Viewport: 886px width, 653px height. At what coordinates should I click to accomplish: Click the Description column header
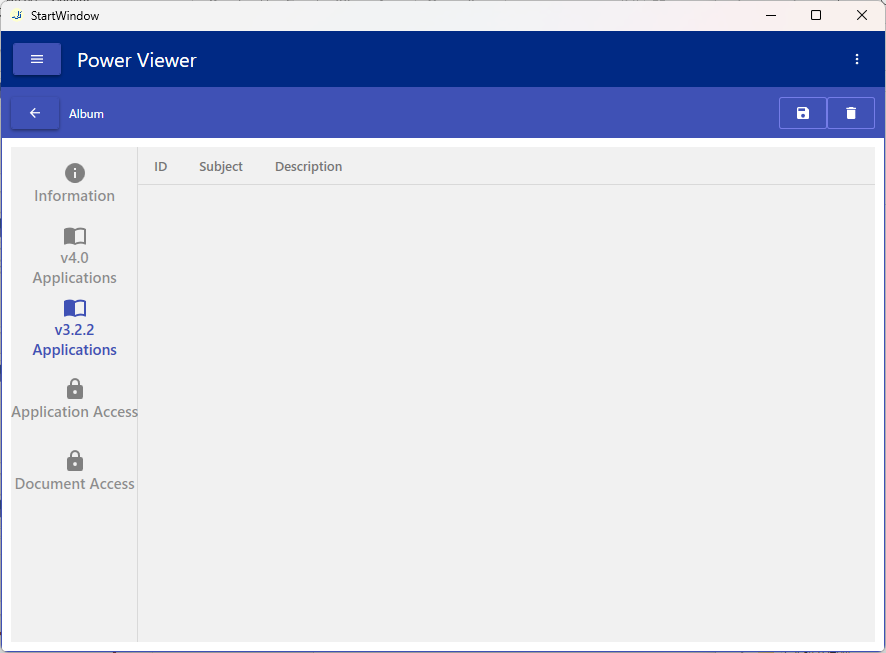tap(308, 167)
